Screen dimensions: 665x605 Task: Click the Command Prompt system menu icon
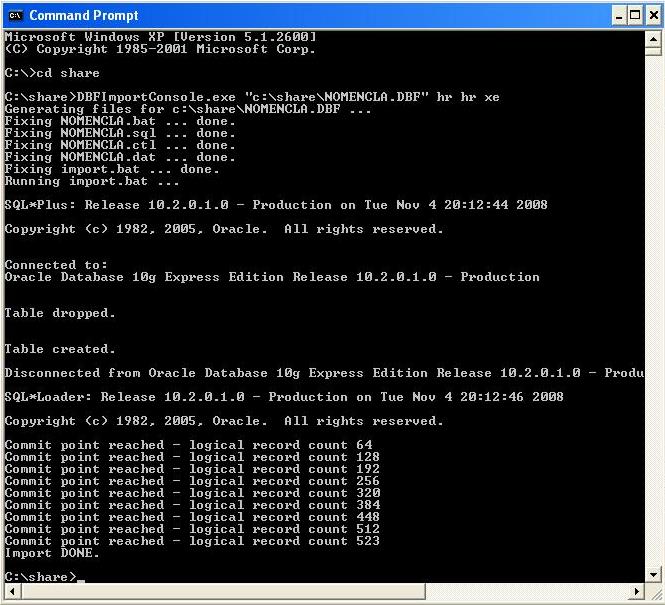point(15,16)
